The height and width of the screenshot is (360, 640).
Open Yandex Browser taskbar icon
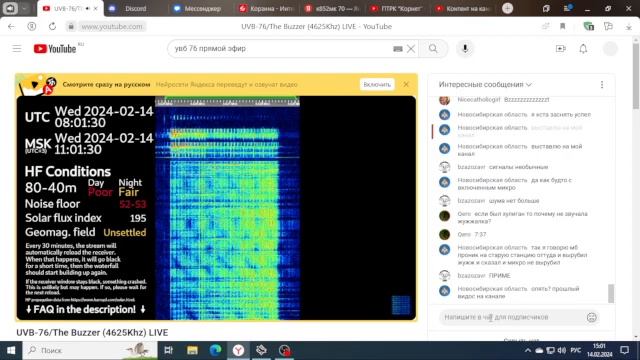(238, 350)
